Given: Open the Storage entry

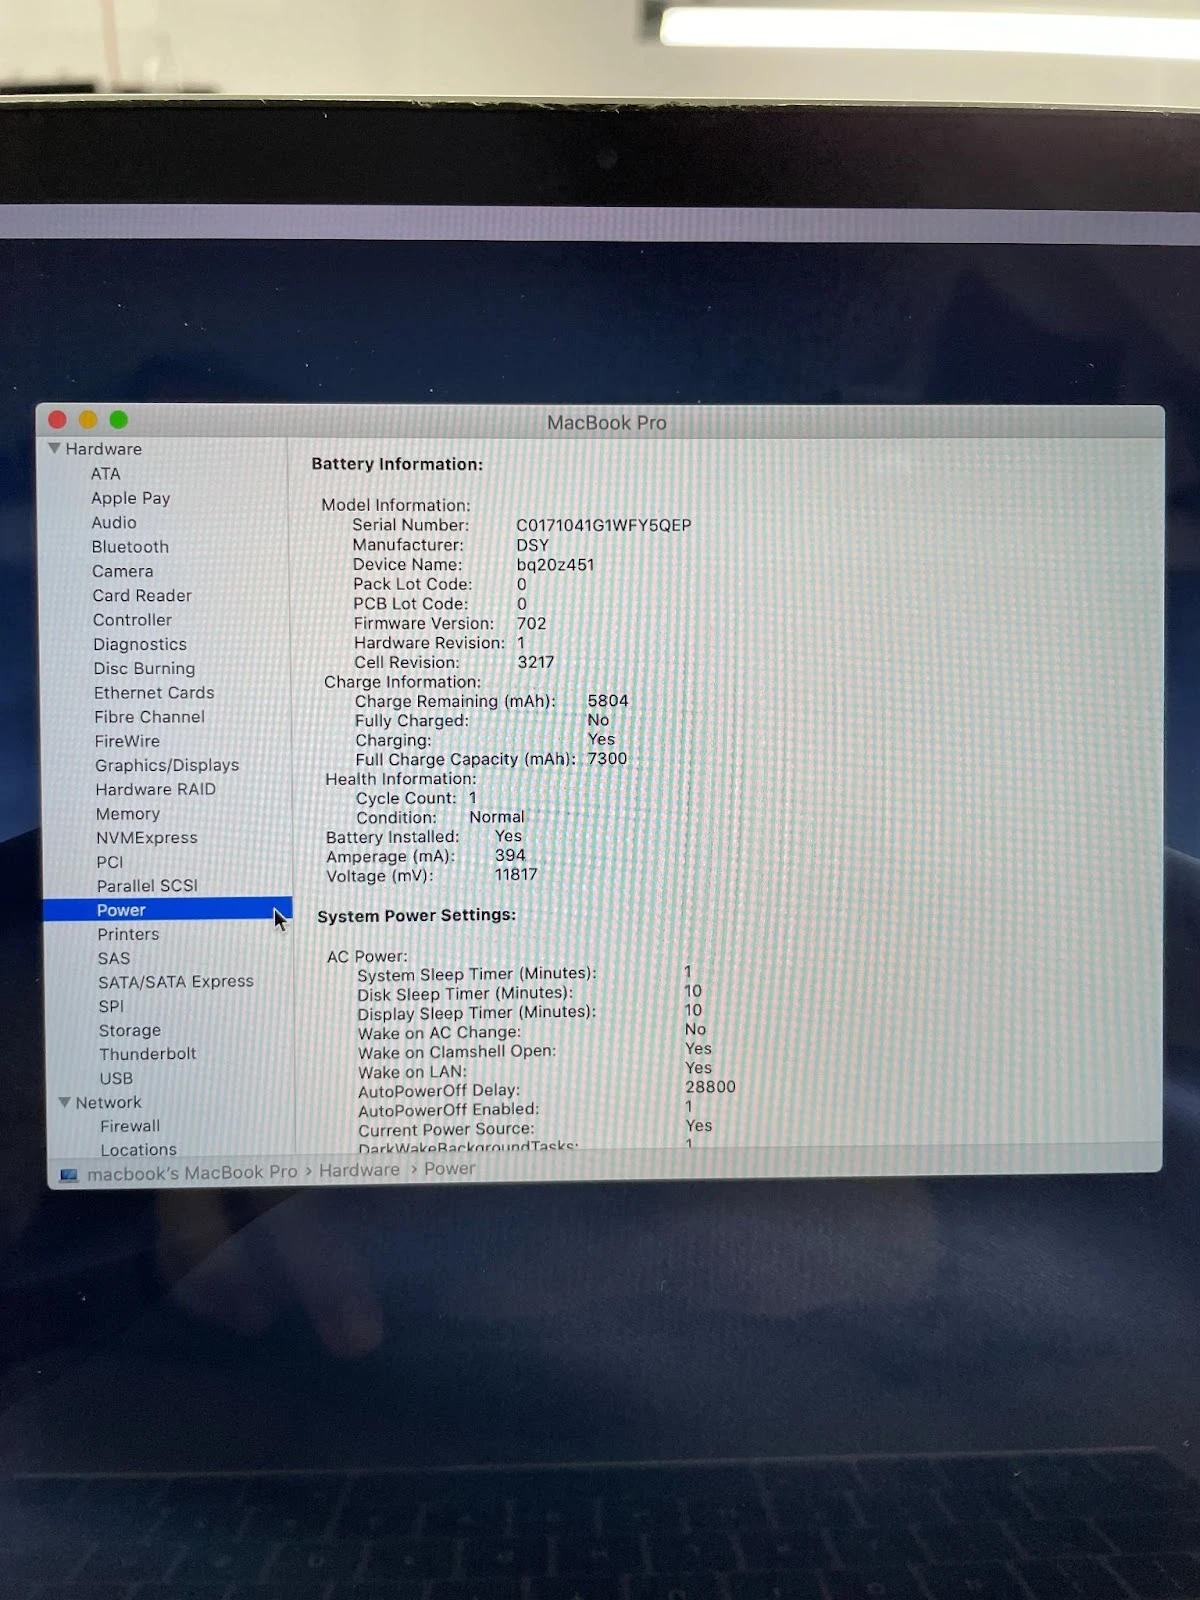Looking at the screenshot, I should coord(129,1030).
